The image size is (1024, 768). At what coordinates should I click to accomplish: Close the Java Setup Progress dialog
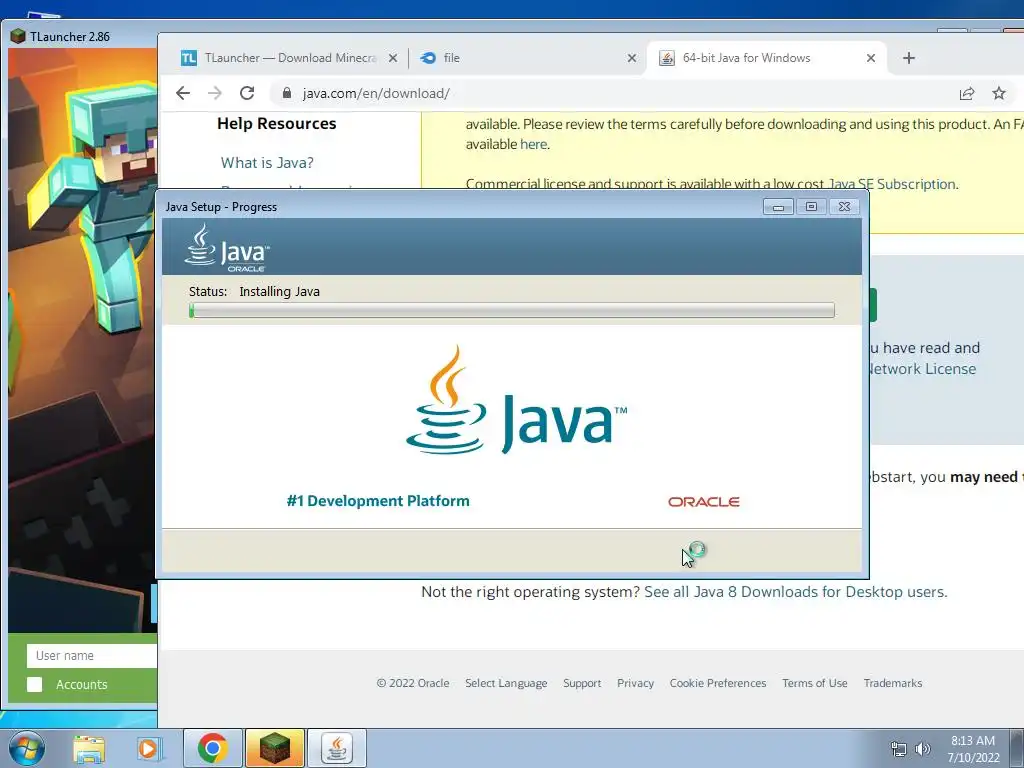[x=844, y=207]
